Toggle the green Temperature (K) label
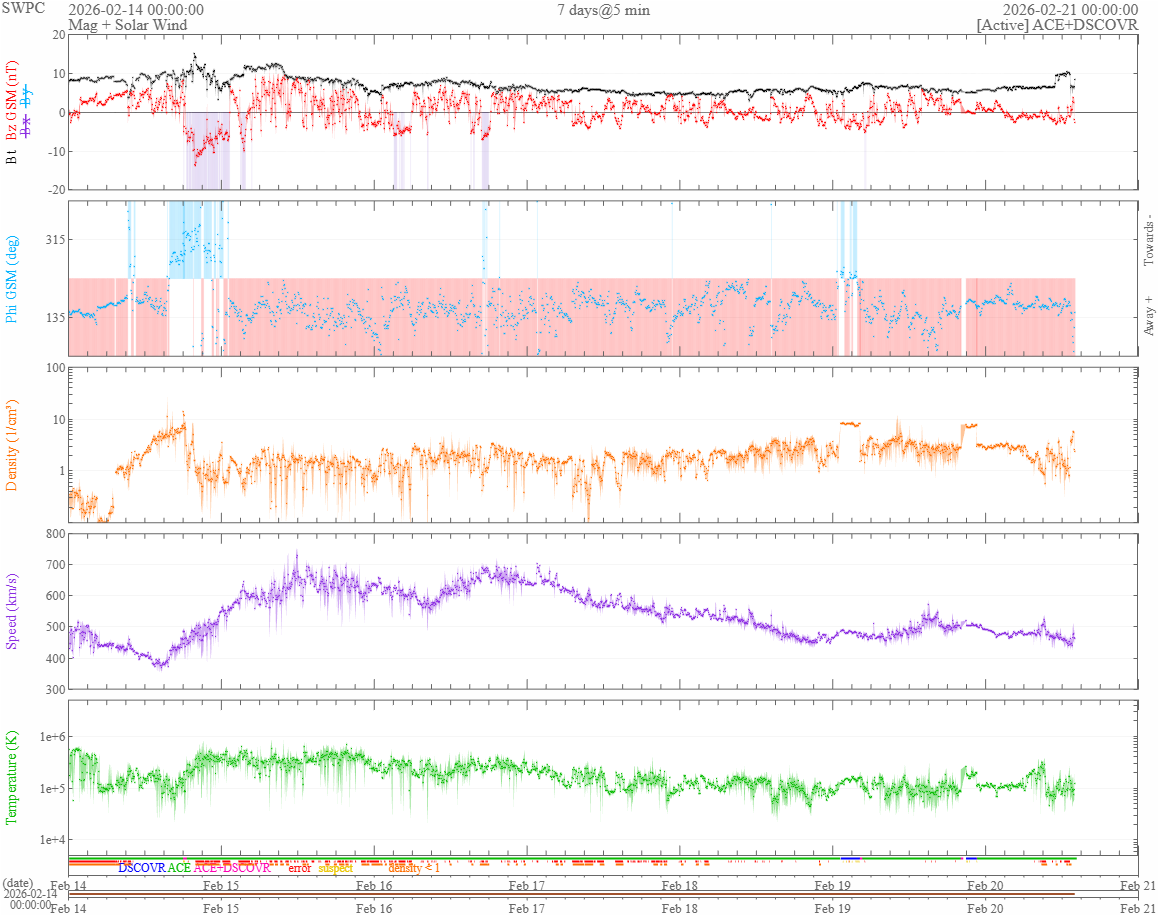This screenshot has width=1158, height=915. (x=11, y=778)
